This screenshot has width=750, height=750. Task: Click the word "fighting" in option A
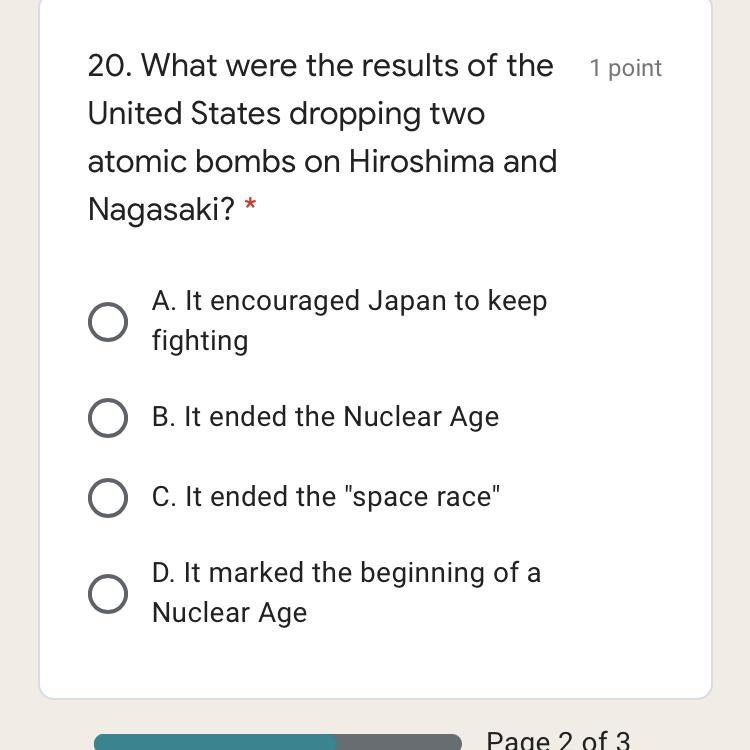point(200,341)
